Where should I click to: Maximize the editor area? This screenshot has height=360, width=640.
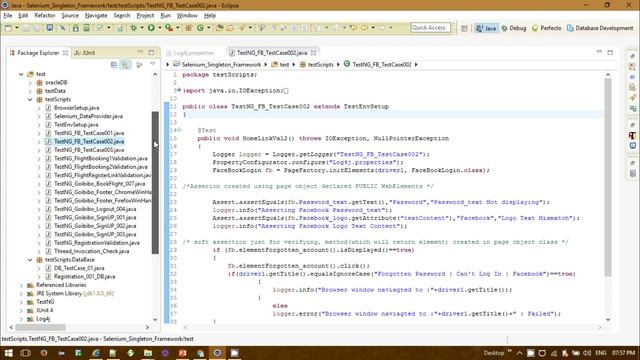[x=610, y=52]
